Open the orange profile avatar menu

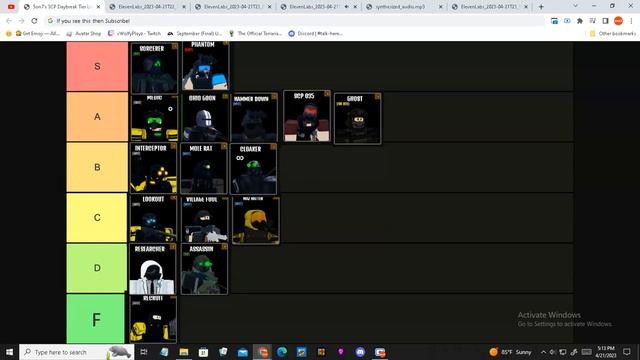point(618,21)
